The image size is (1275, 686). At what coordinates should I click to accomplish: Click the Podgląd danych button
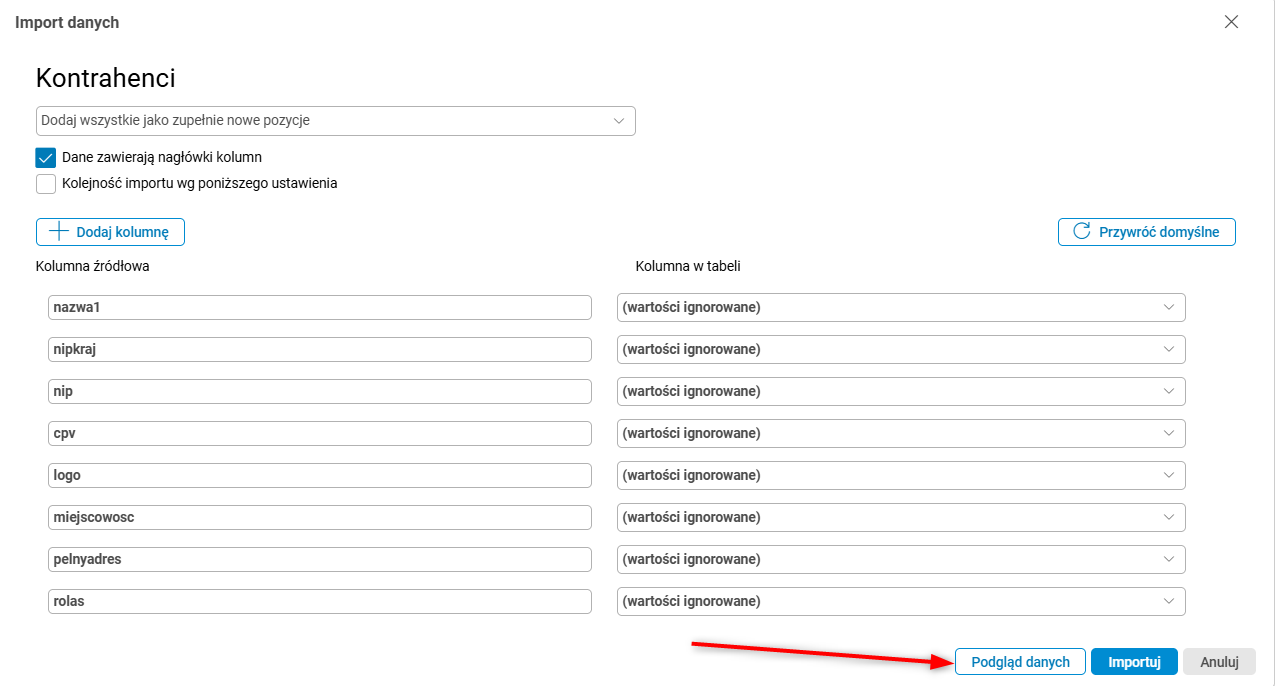coord(1020,662)
